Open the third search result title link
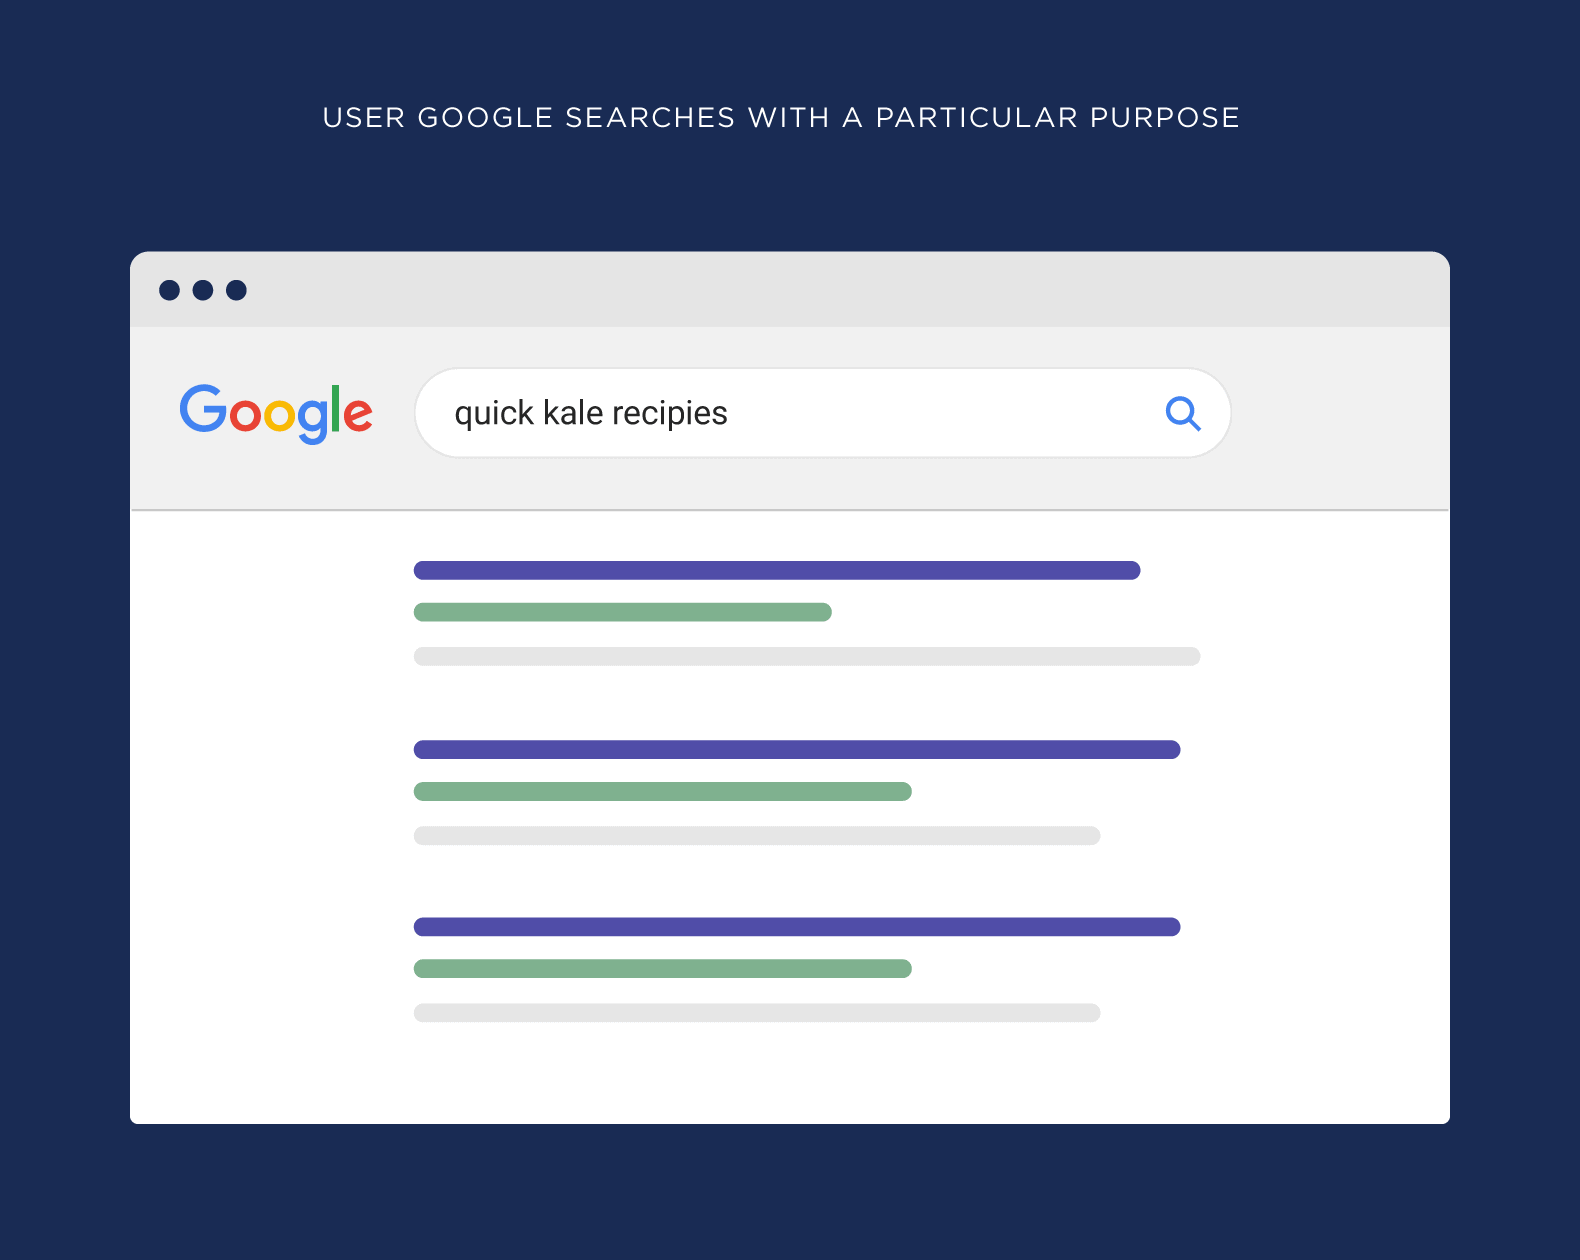The height and width of the screenshot is (1260, 1580). pos(797,927)
